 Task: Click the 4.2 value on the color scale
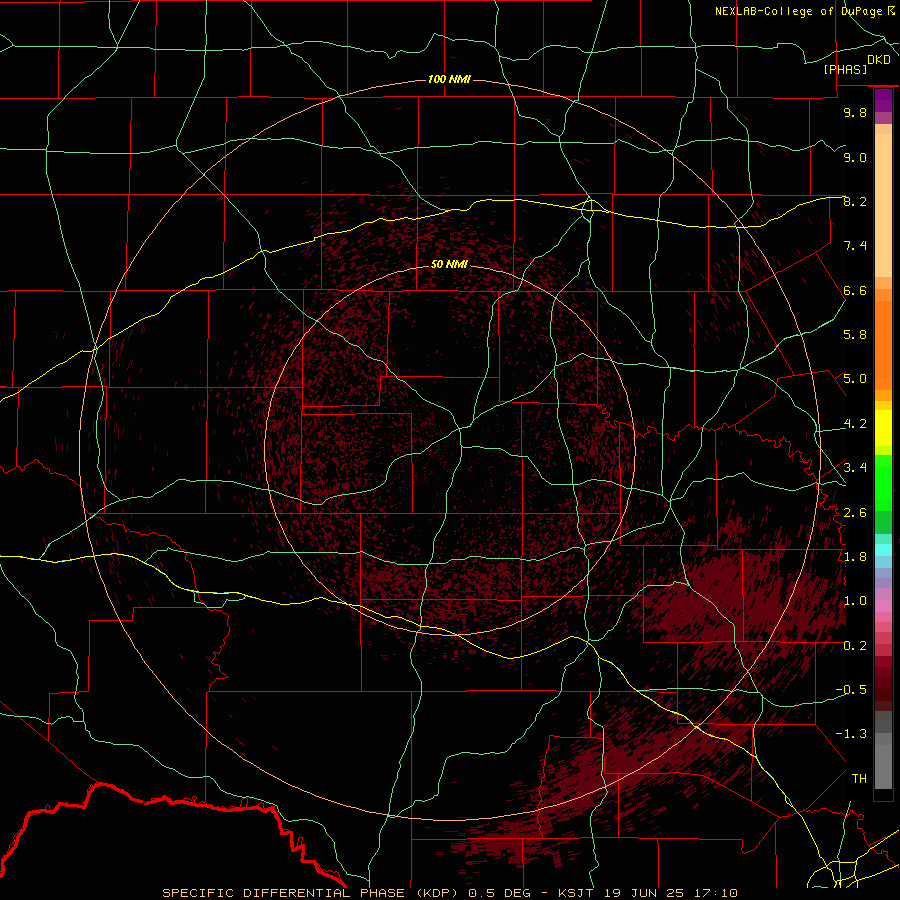pyautogui.click(x=855, y=424)
